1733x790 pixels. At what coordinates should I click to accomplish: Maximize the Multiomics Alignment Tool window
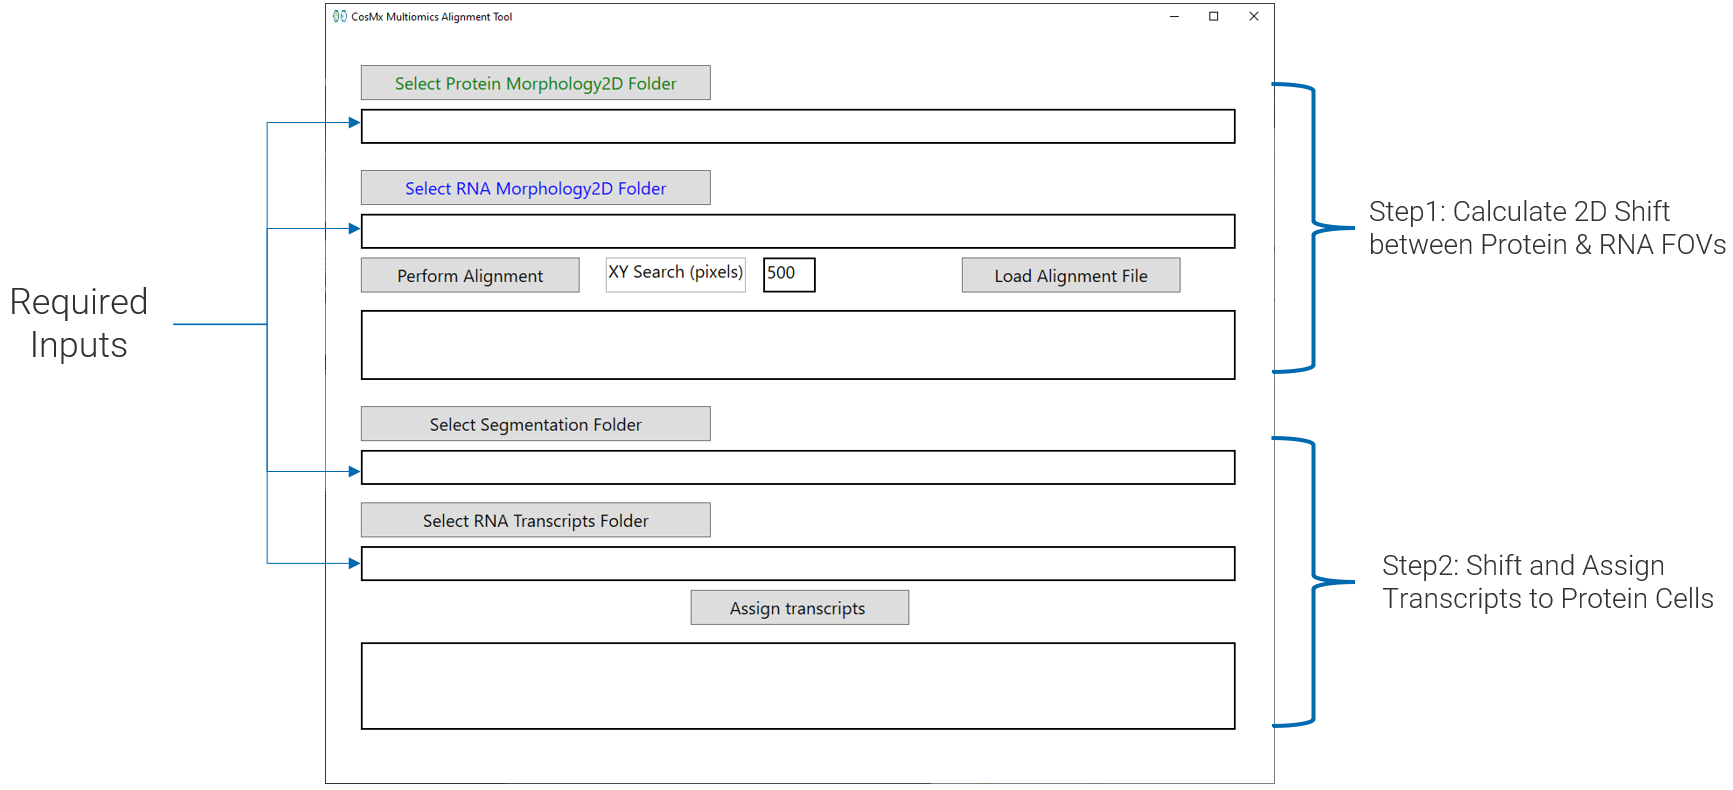1214,16
